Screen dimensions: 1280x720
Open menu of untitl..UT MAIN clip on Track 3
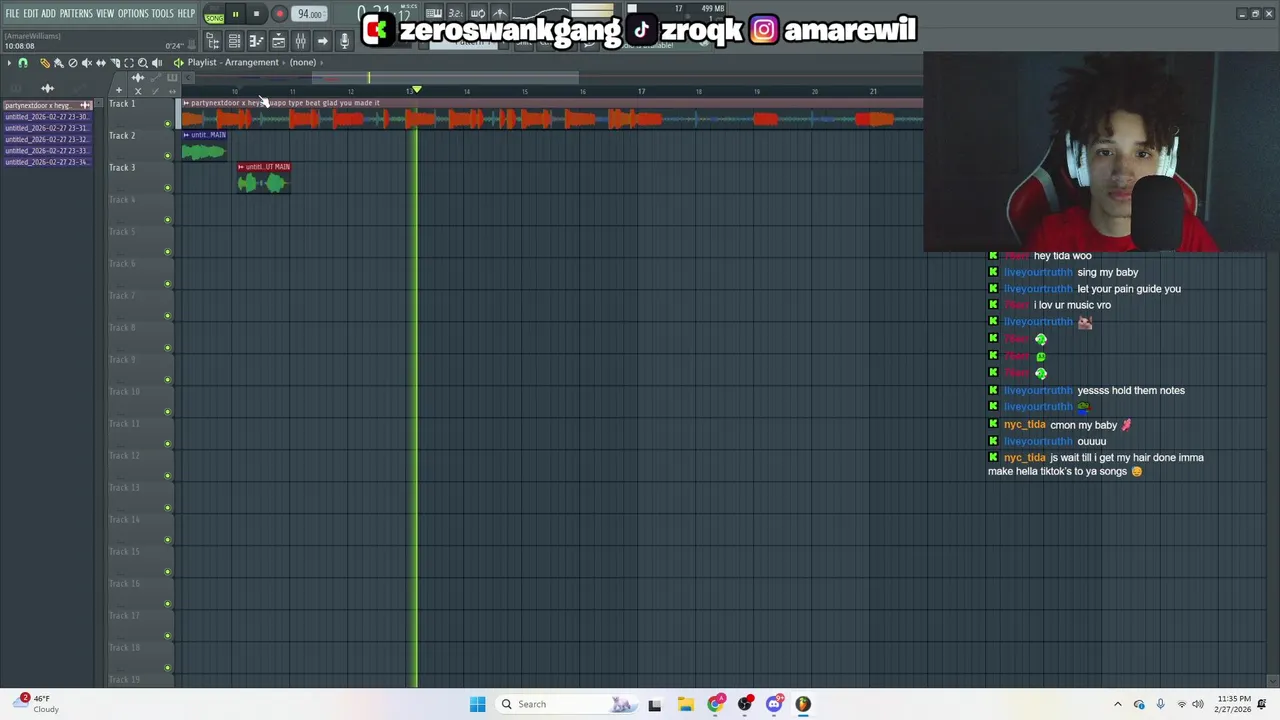coord(241,167)
